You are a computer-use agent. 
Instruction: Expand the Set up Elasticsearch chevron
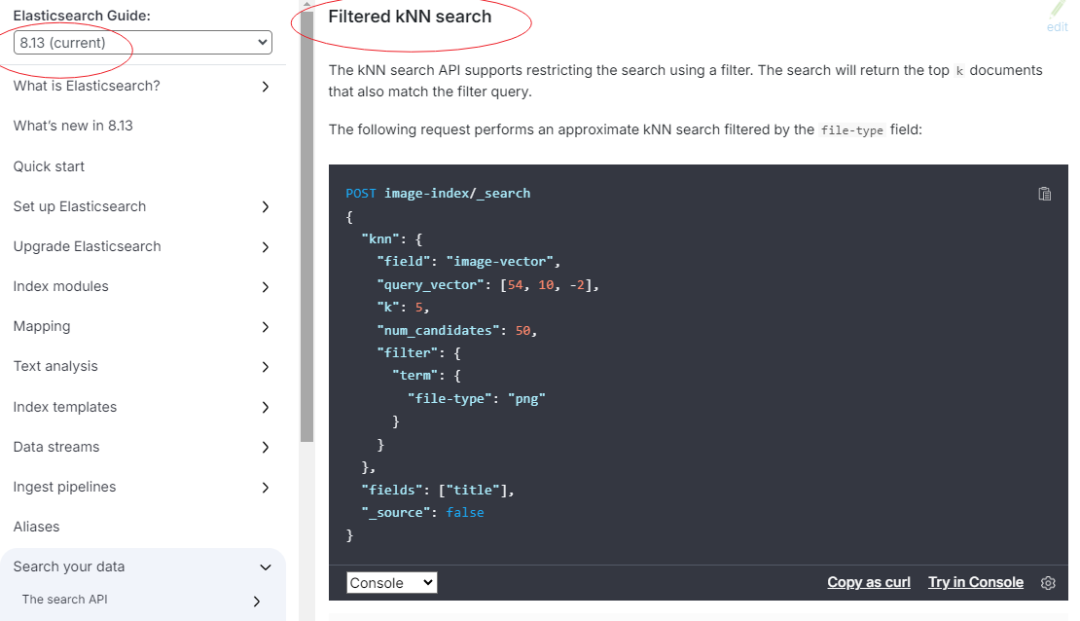point(265,207)
